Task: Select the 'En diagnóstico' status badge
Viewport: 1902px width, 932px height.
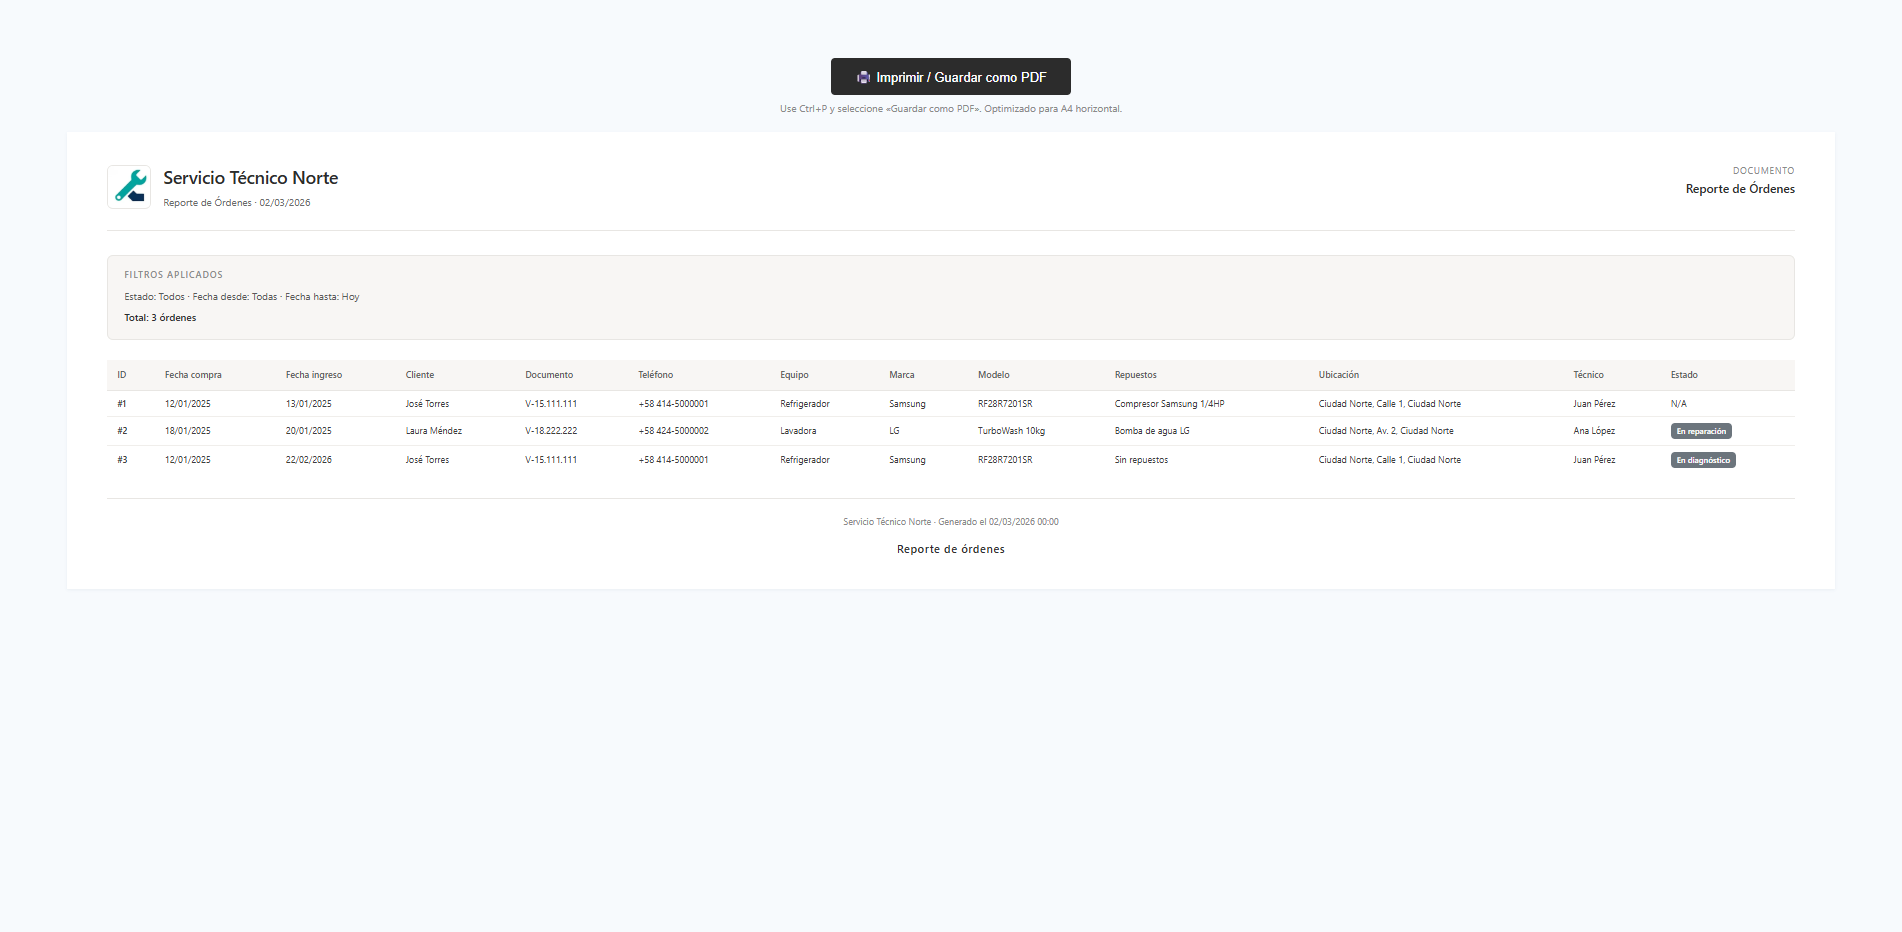Action: [1702, 460]
